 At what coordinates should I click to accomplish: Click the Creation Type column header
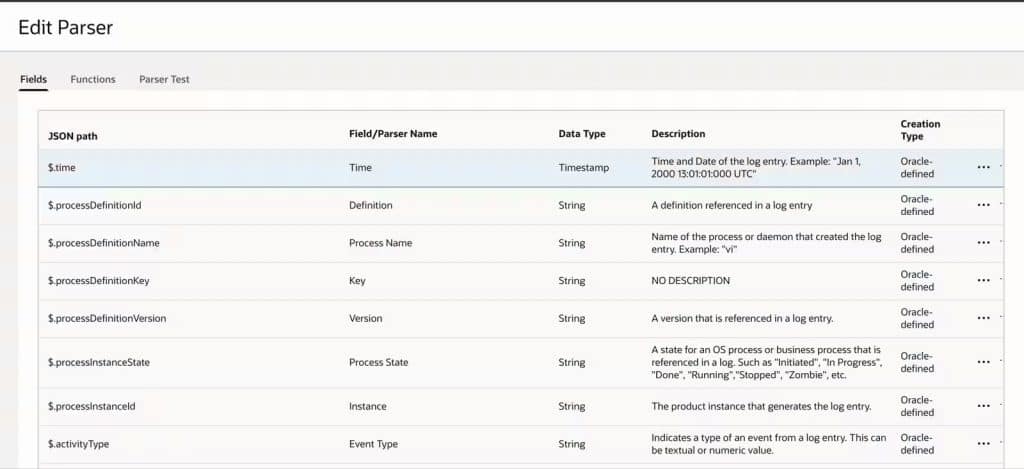[920, 130]
